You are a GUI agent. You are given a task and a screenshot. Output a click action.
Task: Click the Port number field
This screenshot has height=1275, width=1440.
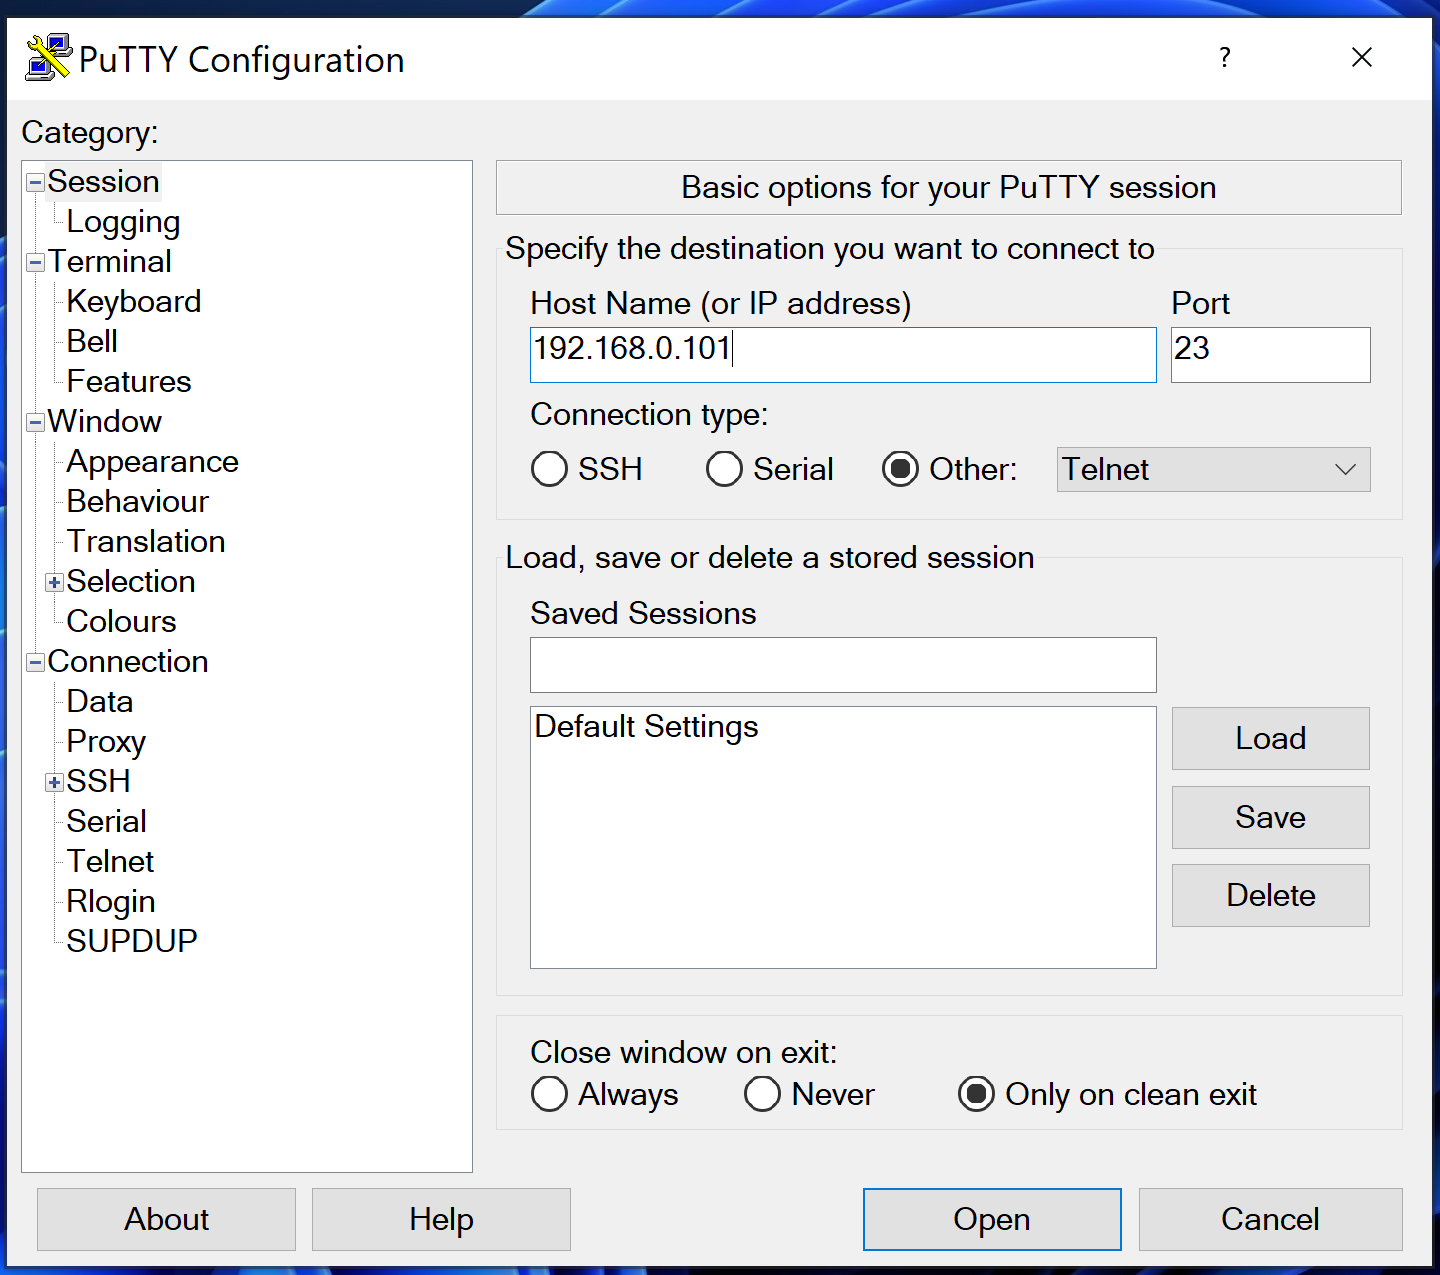click(x=1270, y=354)
